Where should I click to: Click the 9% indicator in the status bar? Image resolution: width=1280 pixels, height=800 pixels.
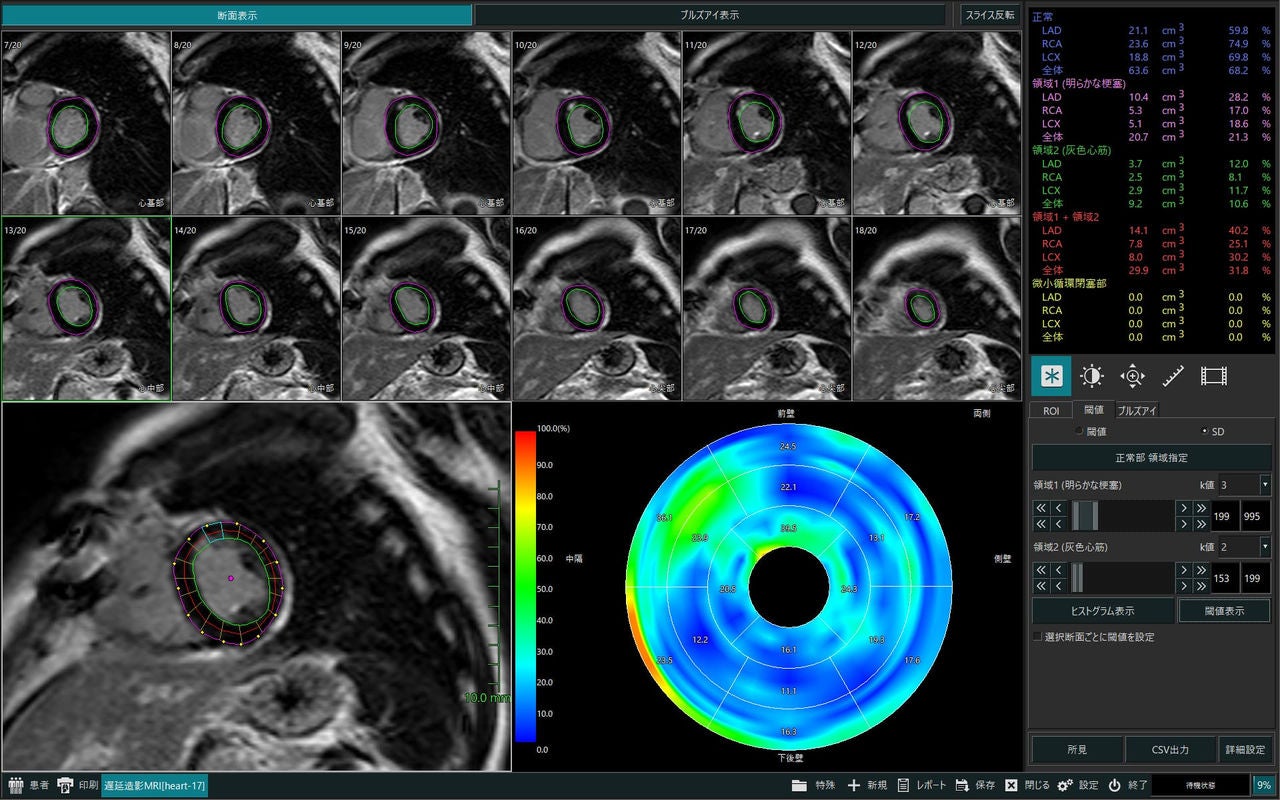1264,785
